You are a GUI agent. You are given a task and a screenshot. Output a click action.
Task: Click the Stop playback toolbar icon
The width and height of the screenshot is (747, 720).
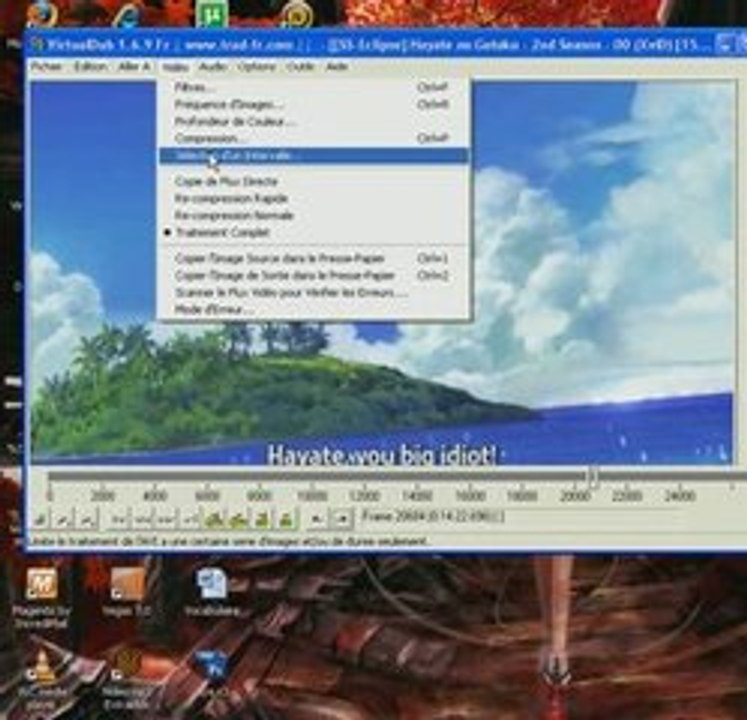tap(40, 519)
